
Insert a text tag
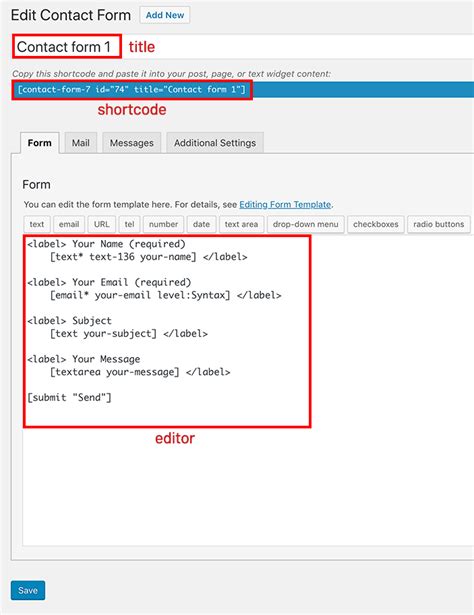[37, 224]
